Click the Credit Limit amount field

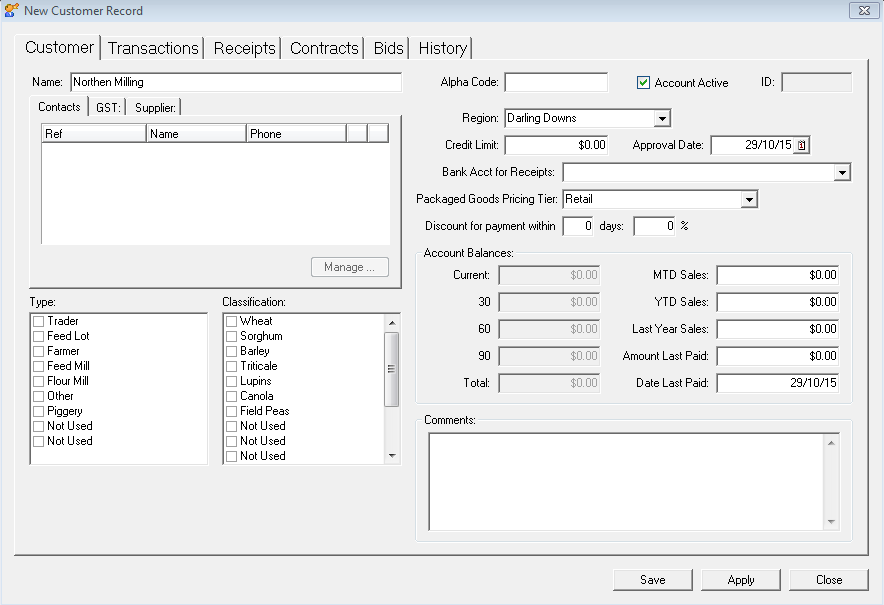point(556,145)
